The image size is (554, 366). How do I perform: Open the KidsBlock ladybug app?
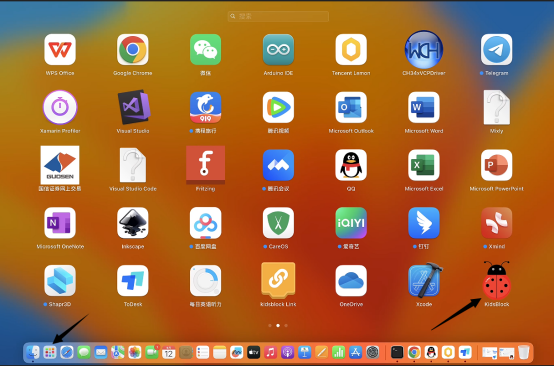(x=496, y=281)
